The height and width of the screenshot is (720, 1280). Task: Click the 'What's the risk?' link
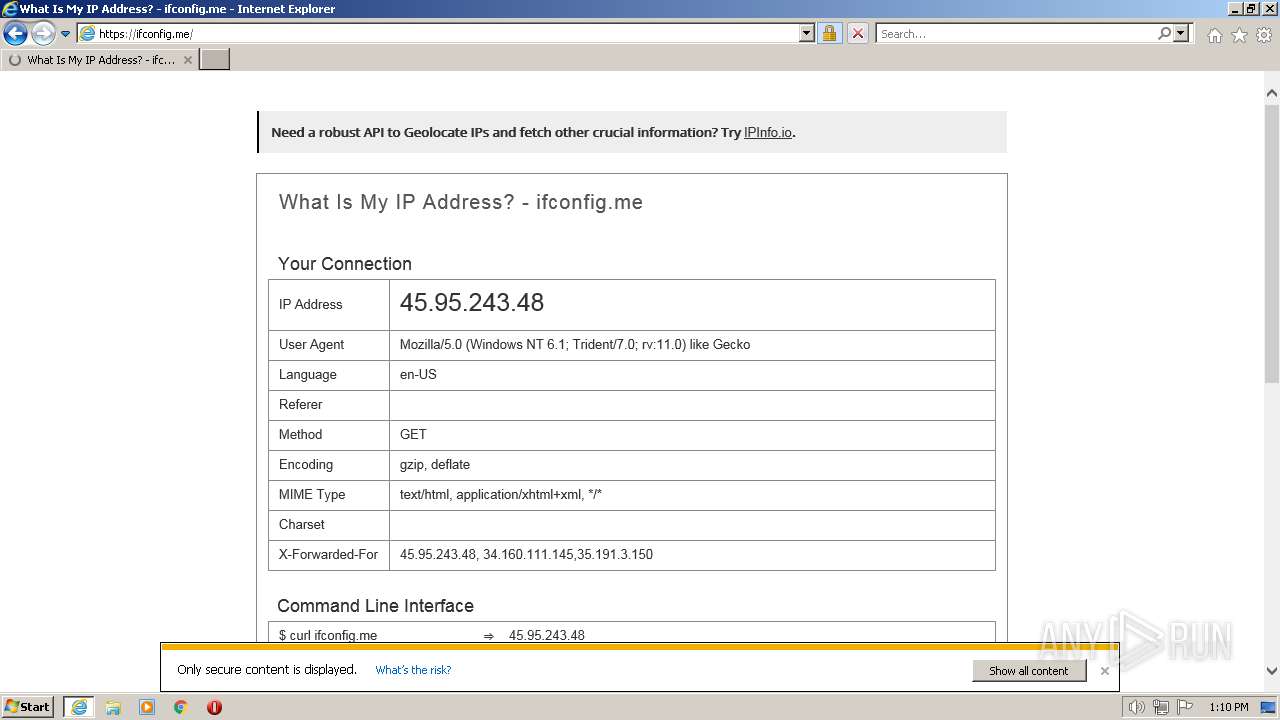click(413, 670)
